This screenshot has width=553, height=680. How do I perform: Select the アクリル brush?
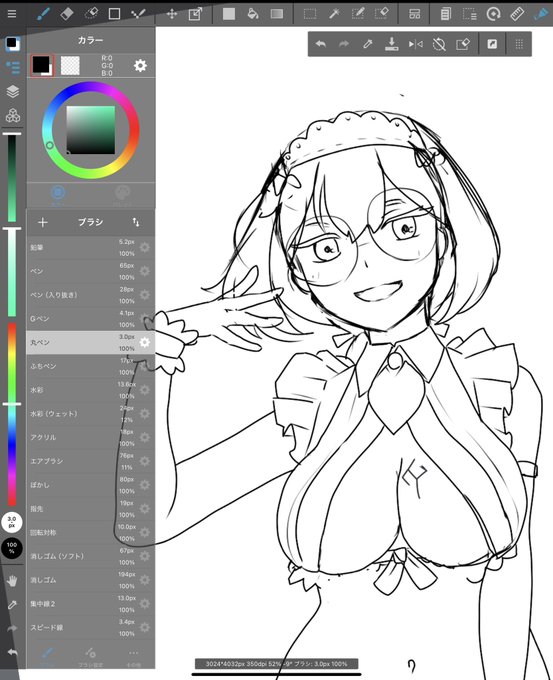[91, 437]
